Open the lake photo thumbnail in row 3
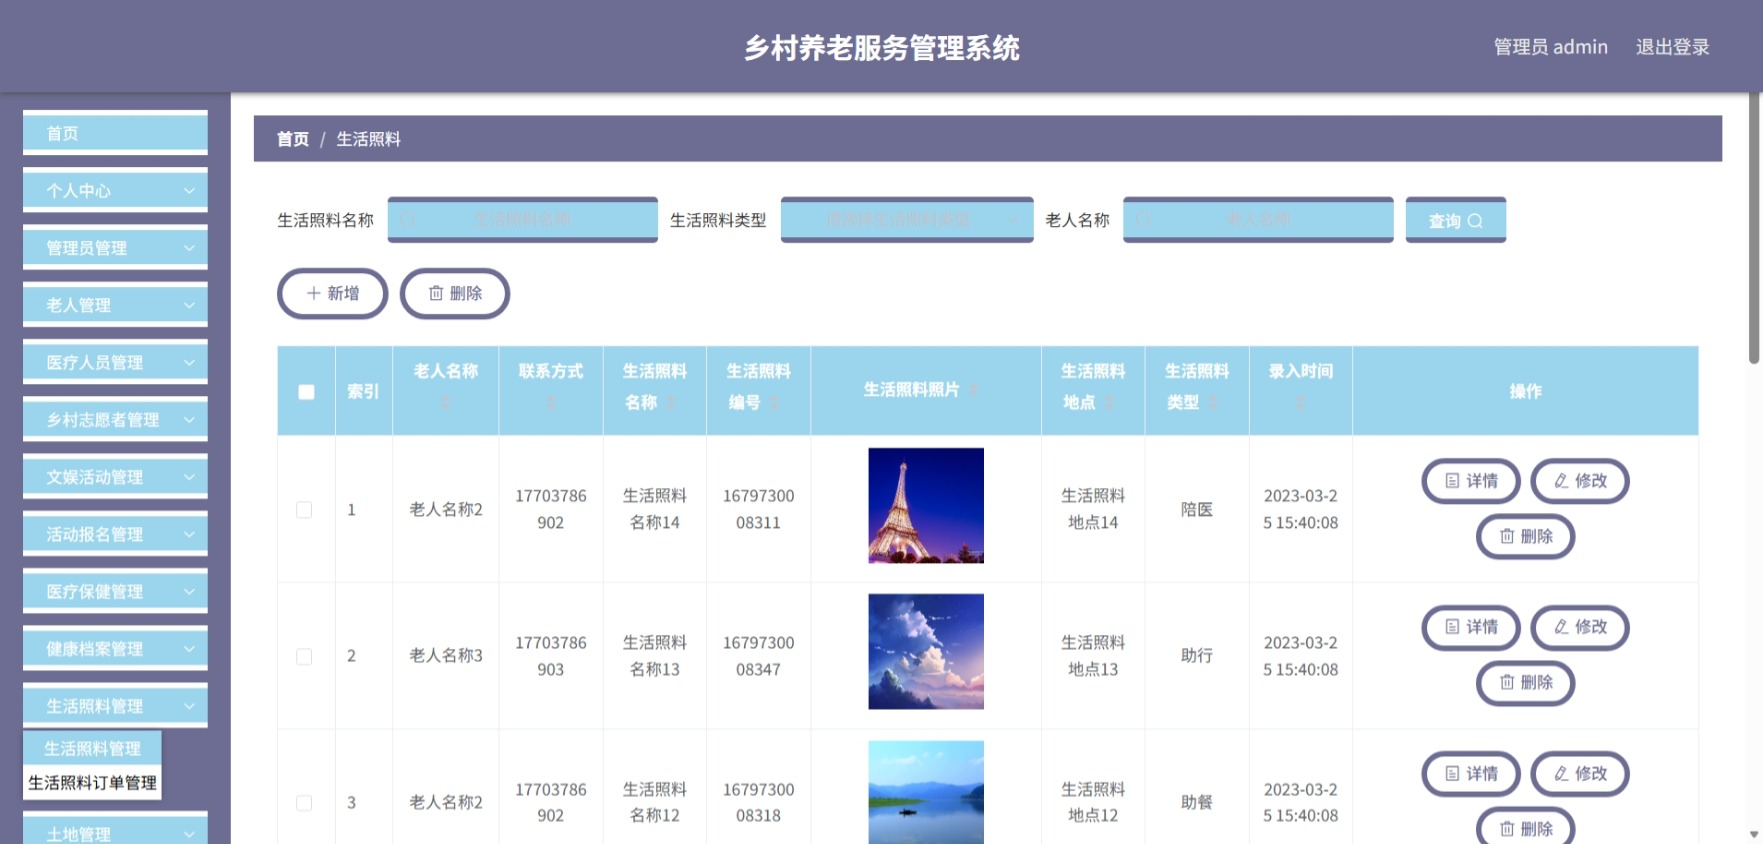Screen dimensions: 1763x844 [x=926, y=792]
